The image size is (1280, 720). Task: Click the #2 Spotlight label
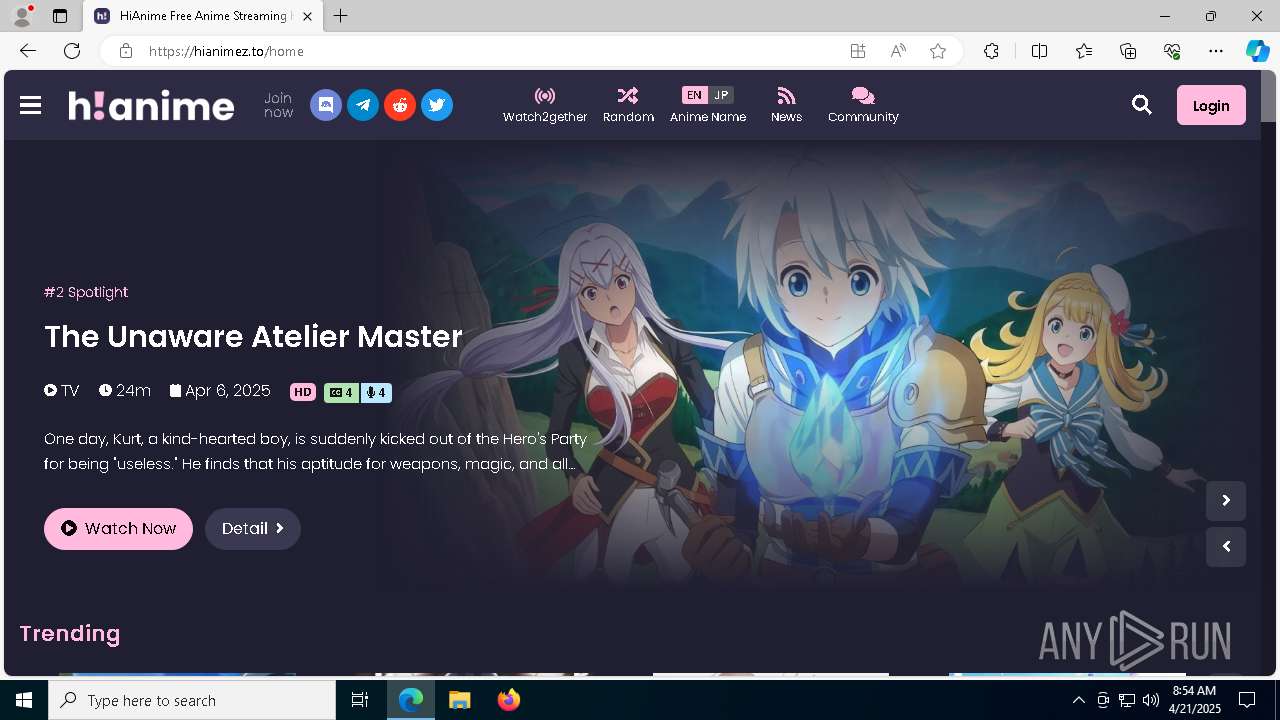(x=86, y=292)
